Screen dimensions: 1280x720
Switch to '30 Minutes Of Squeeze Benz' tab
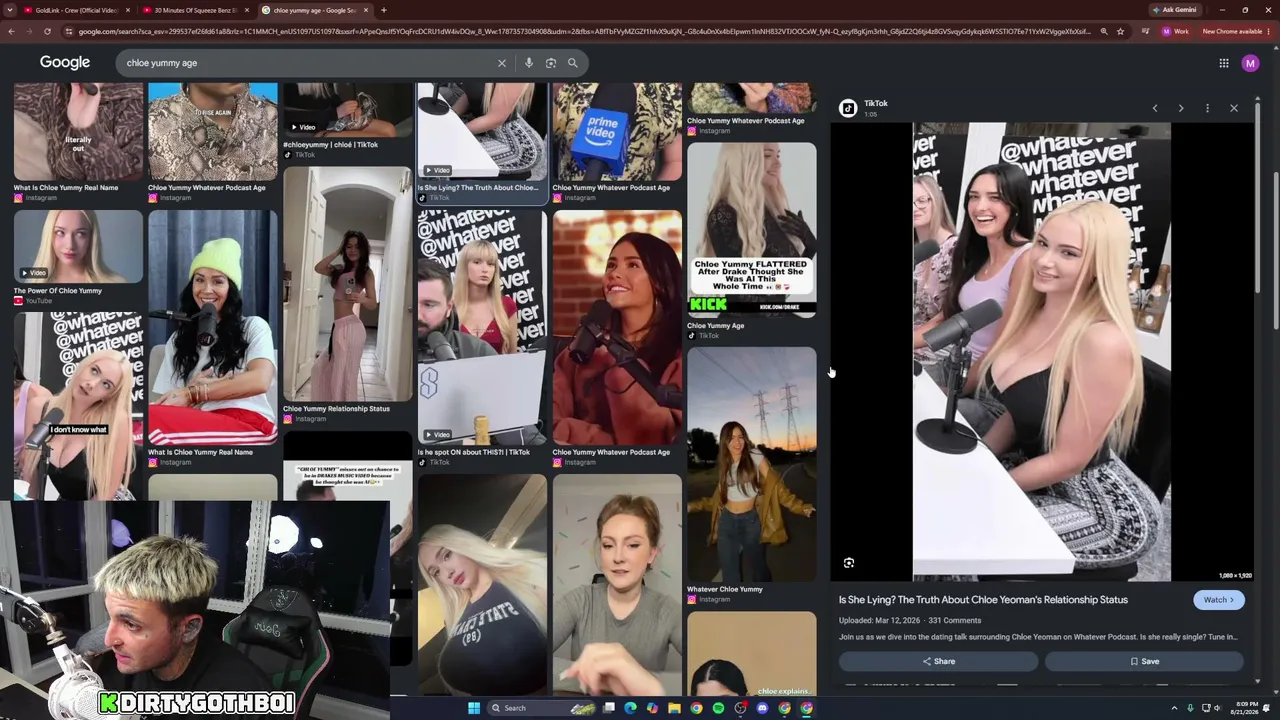(x=197, y=10)
